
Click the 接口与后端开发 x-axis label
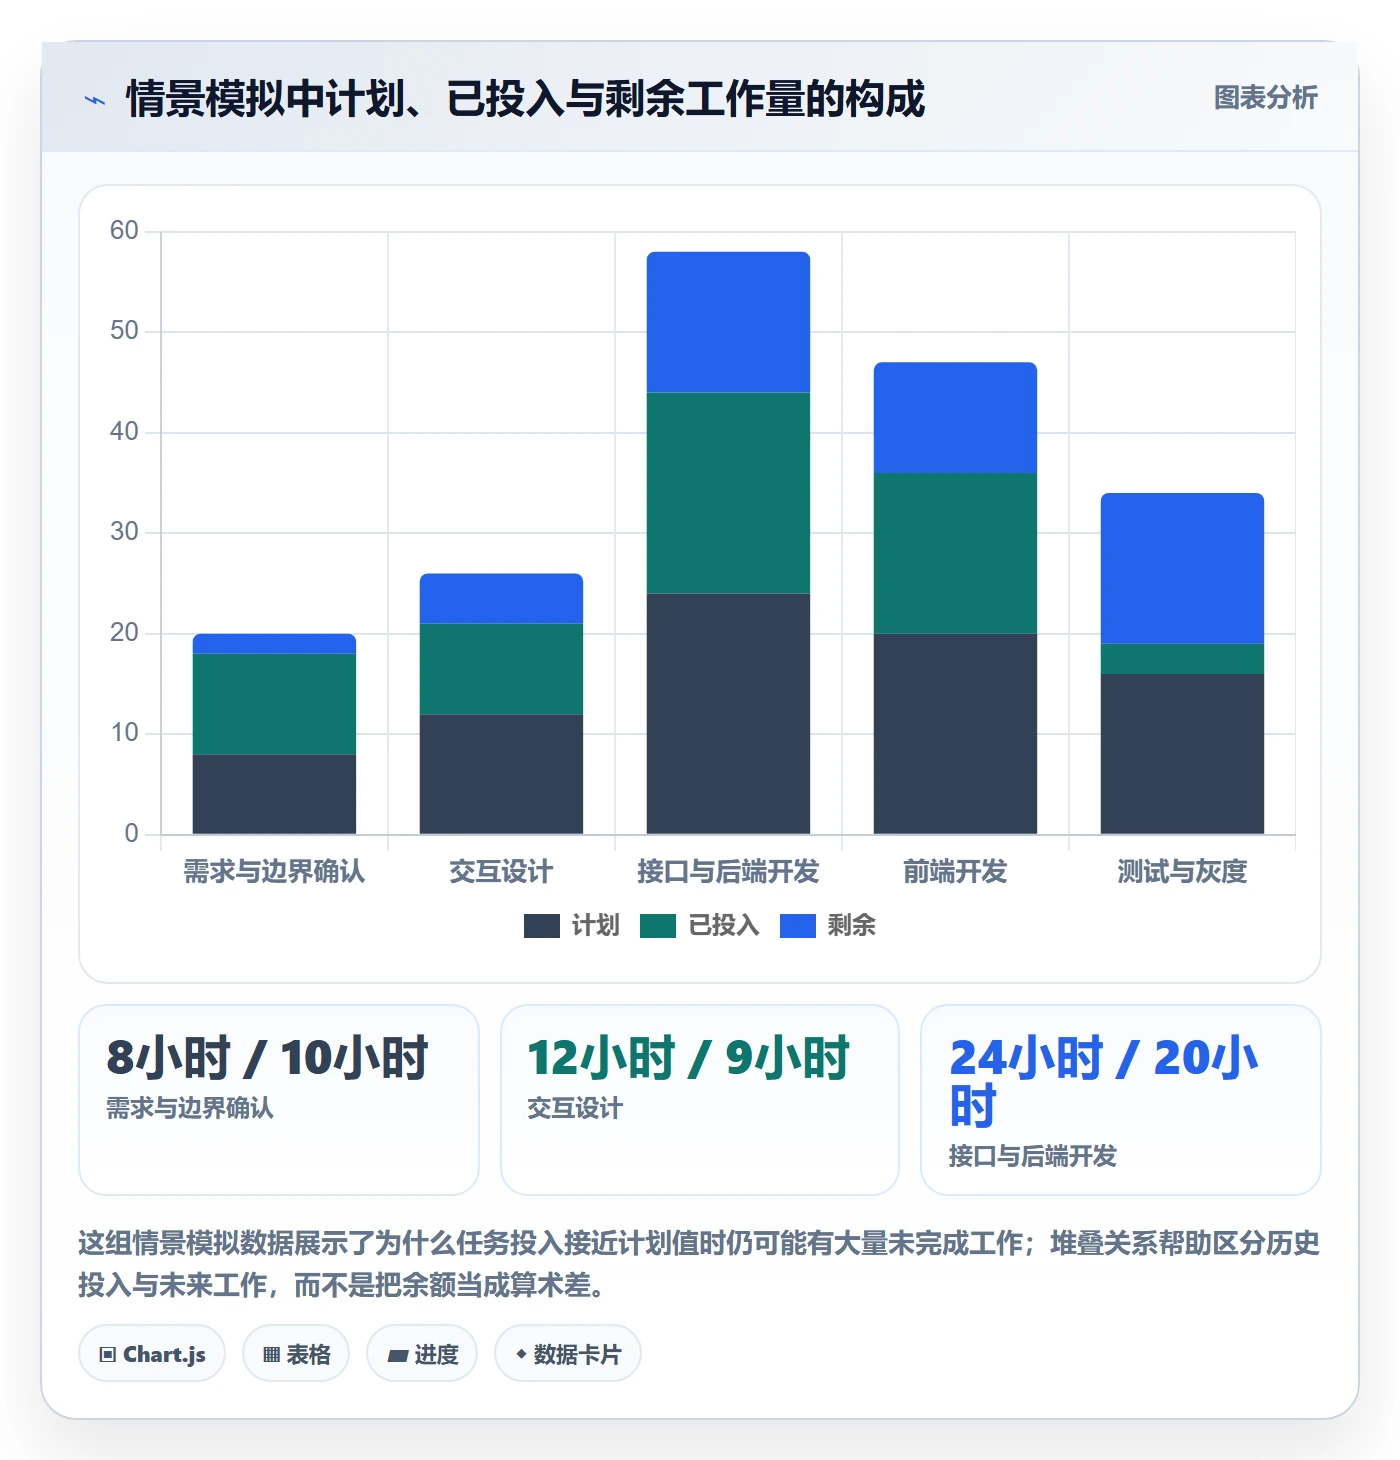728,872
